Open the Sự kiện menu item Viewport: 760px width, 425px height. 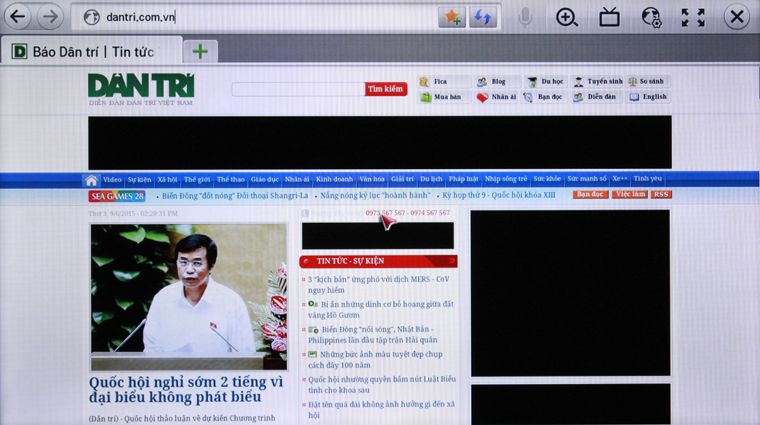tap(139, 180)
